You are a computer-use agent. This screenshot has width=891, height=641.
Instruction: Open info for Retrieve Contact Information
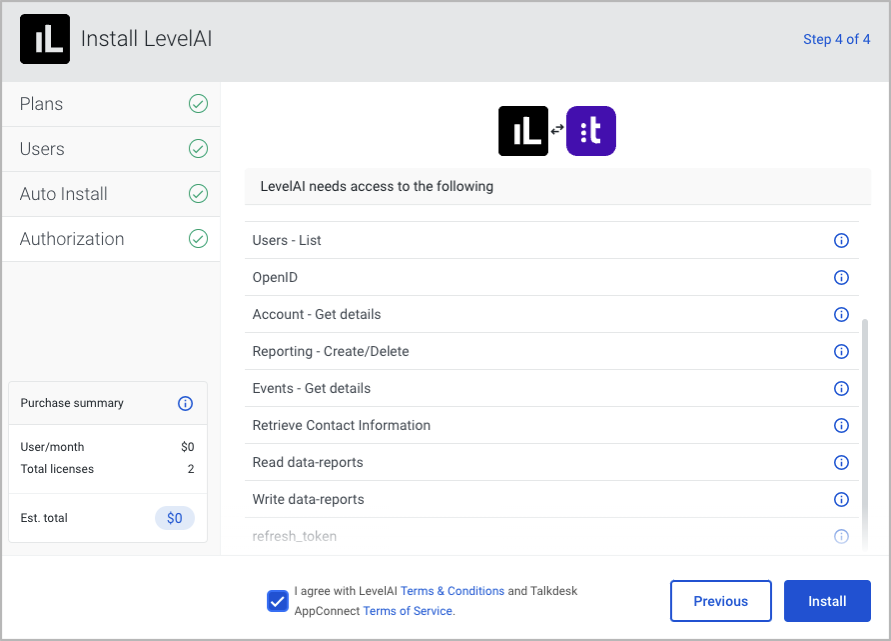(841, 425)
